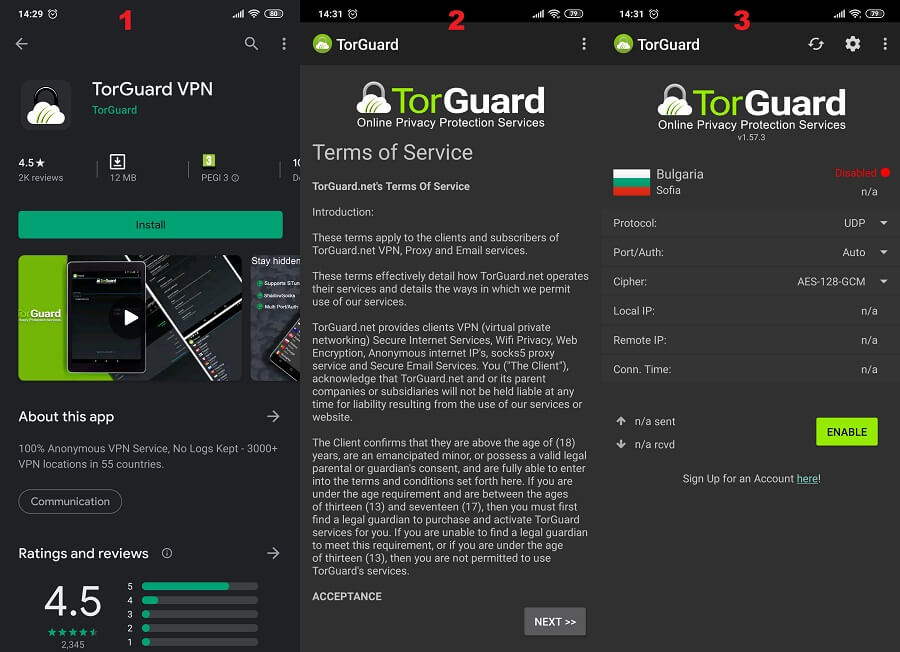This screenshot has width=900, height=652.
Task: Go back using the Play Store arrow
Action: coord(22,44)
